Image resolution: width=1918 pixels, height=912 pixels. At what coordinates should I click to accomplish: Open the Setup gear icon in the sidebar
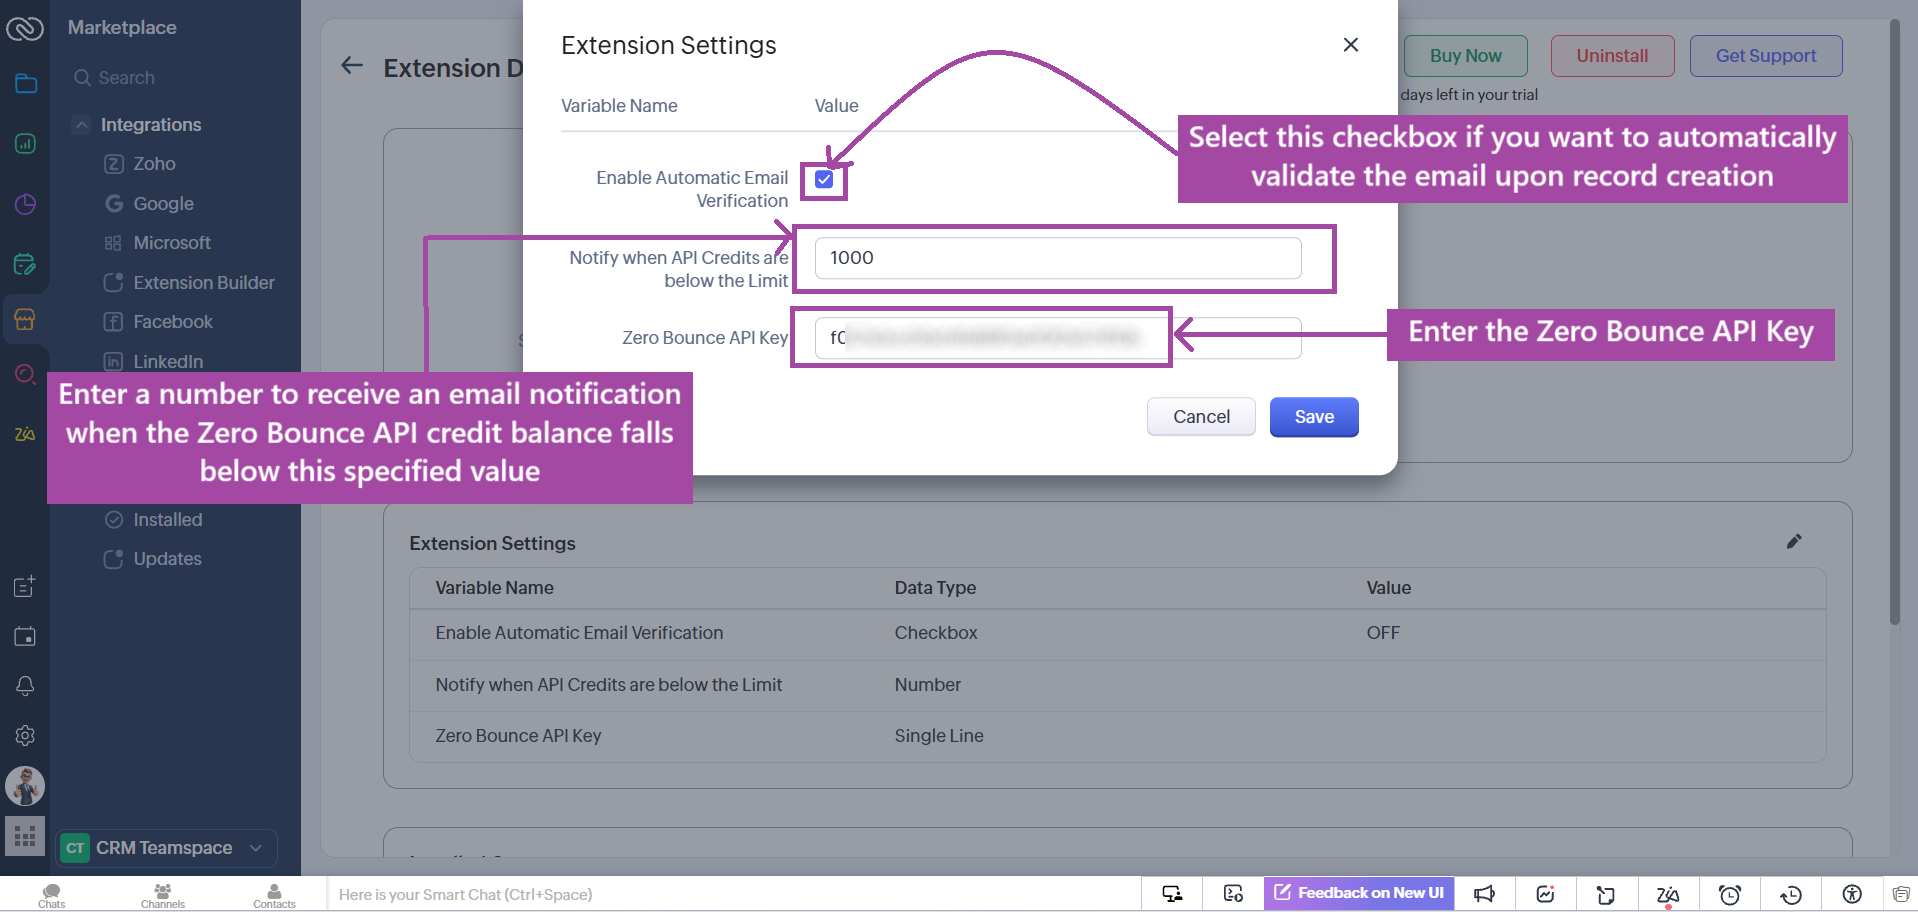coord(25,736)
